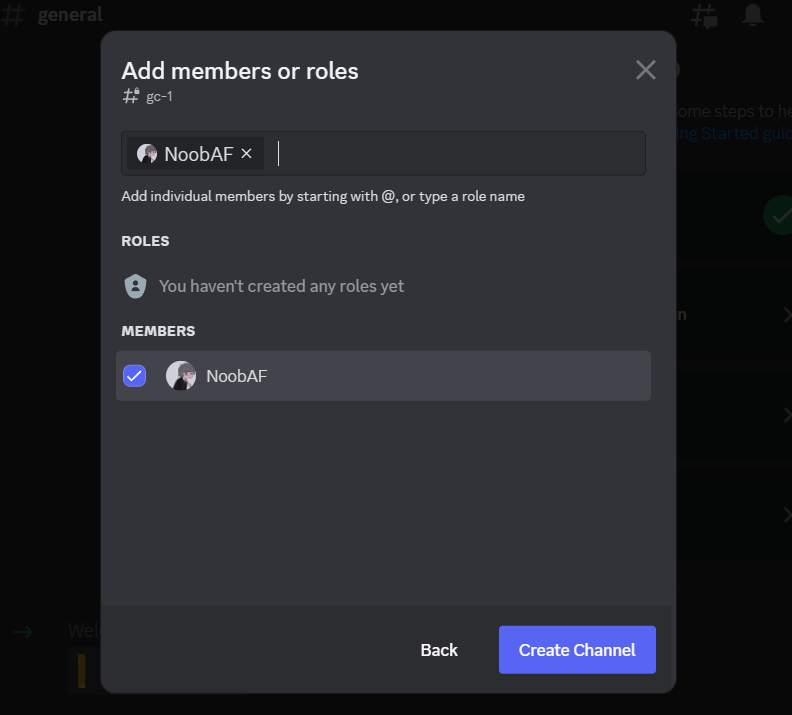
Task: Remove NoobAF chip using its X icon
Action: [247, 153]
